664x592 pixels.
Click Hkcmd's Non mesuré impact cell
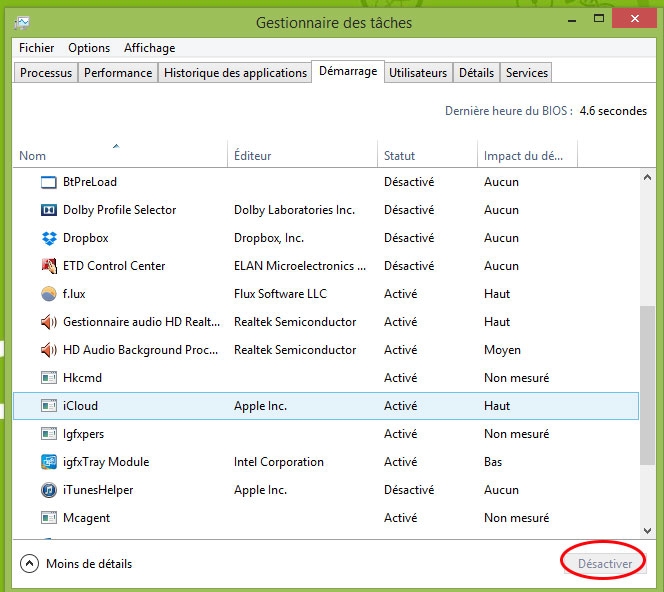click(516, 378)
